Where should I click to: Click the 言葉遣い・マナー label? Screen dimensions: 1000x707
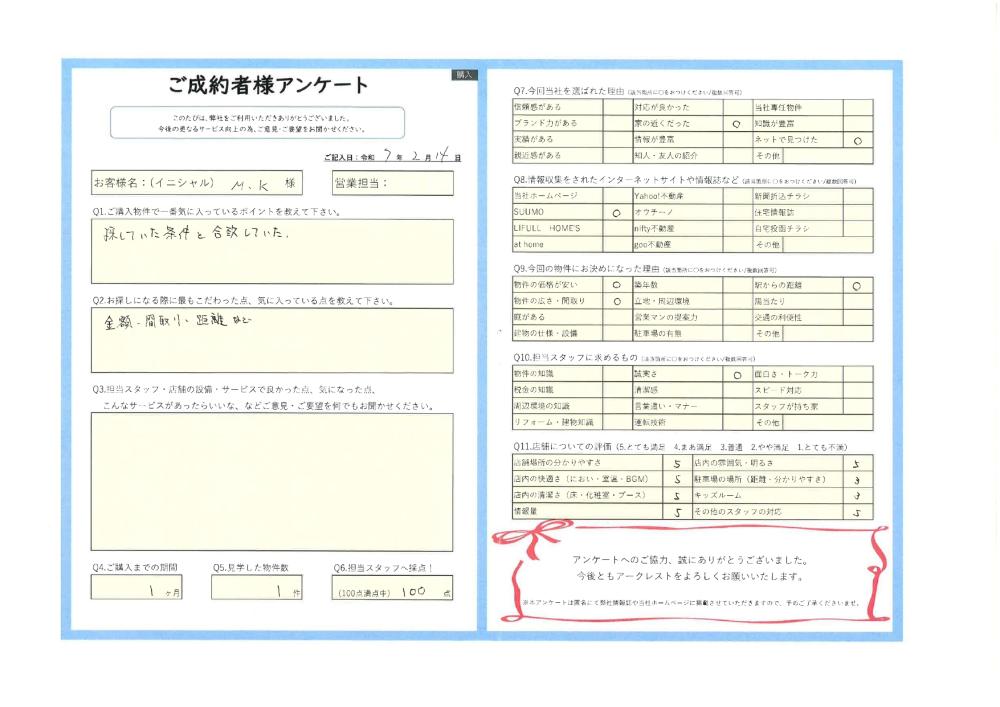click(x=666, y=406)
